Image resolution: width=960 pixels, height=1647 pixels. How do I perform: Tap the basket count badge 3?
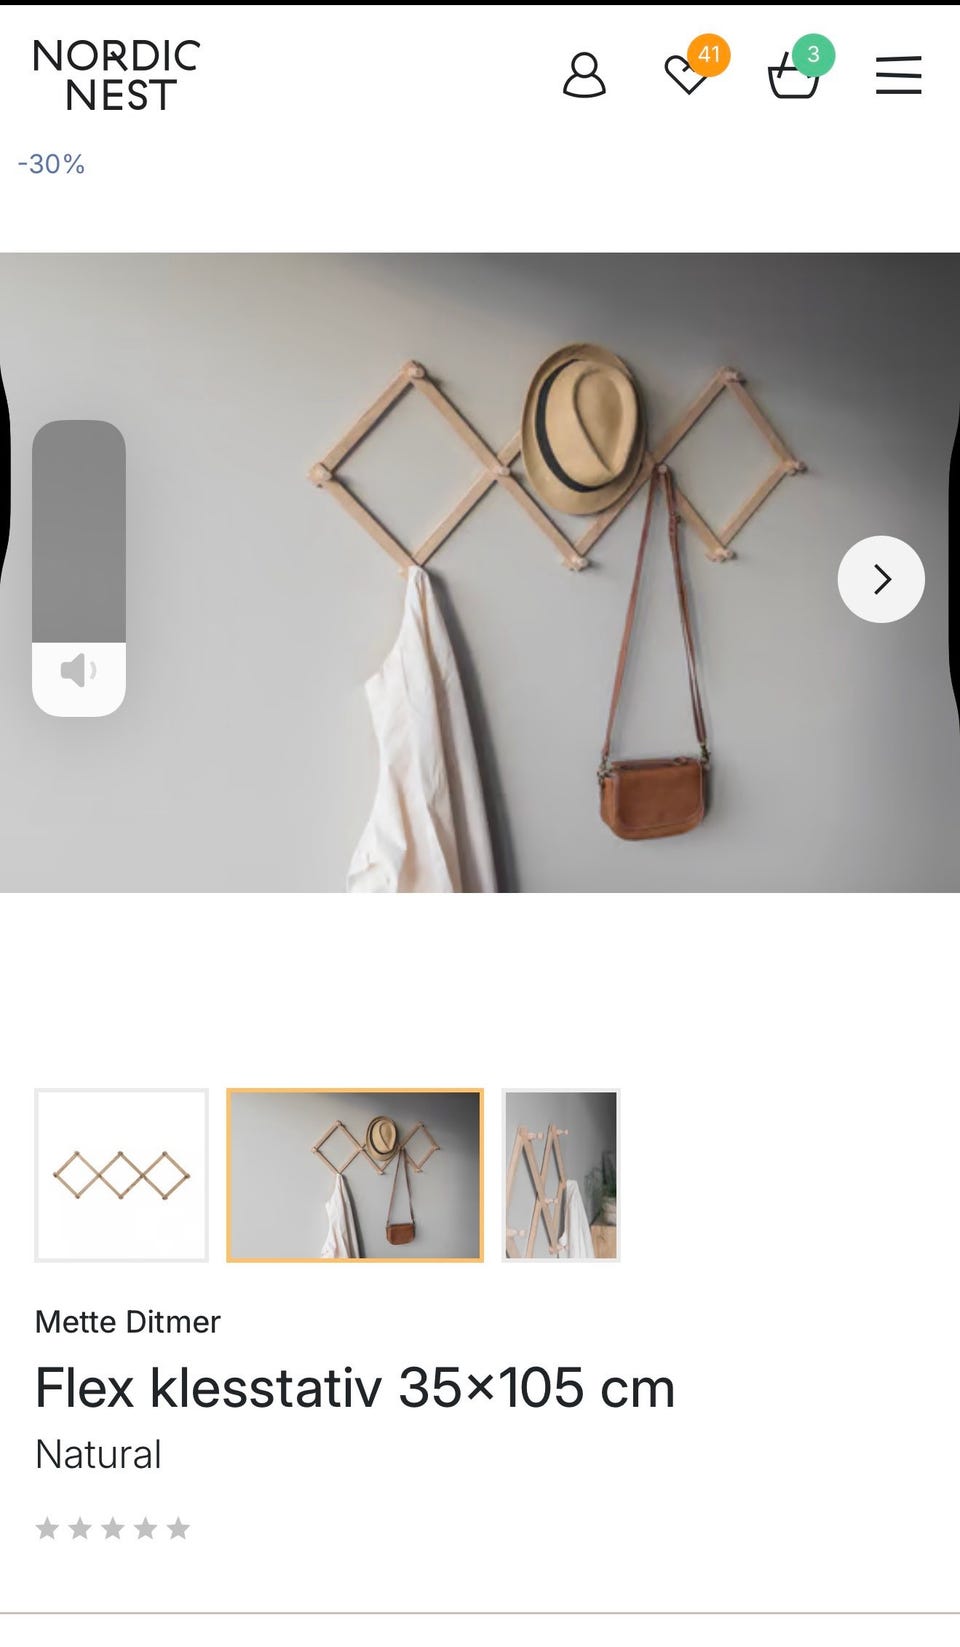[813, 54]
